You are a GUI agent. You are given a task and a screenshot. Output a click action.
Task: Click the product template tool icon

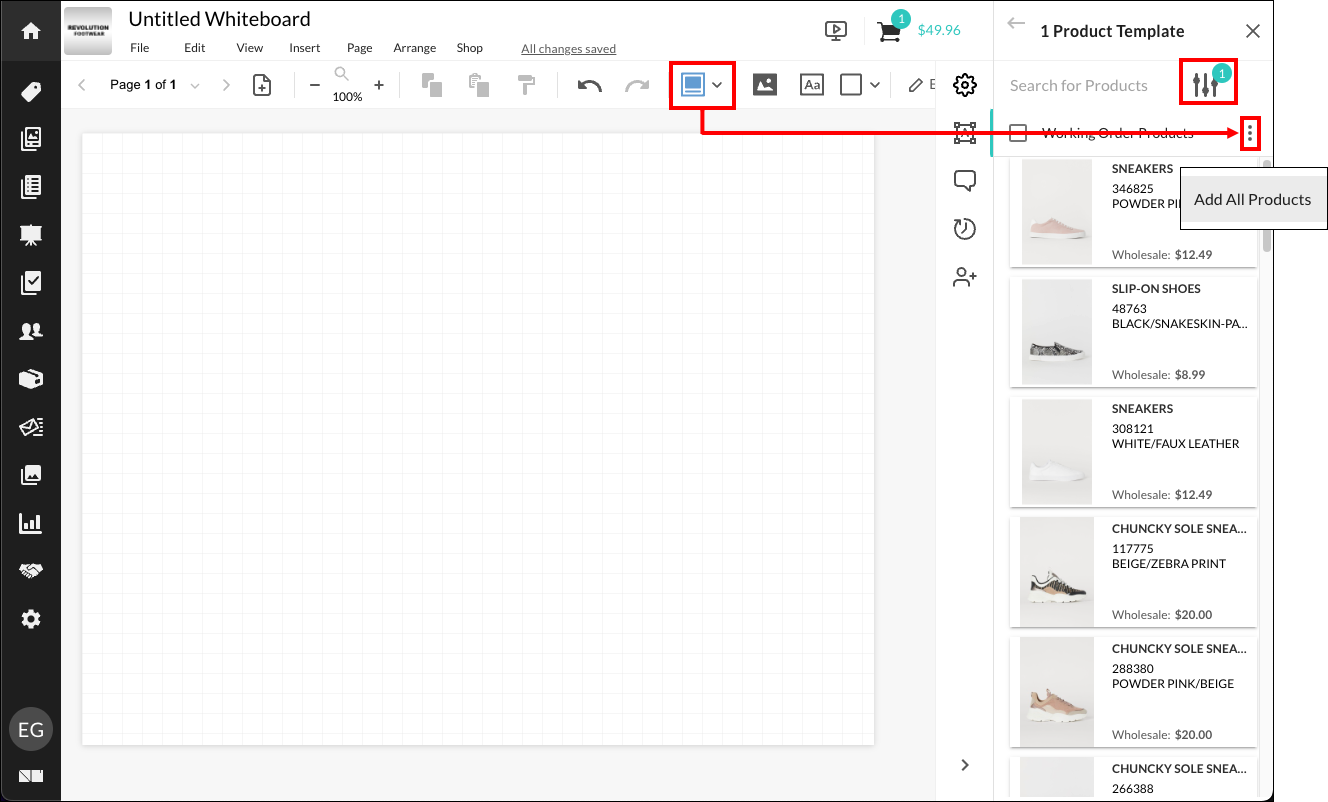692,85
